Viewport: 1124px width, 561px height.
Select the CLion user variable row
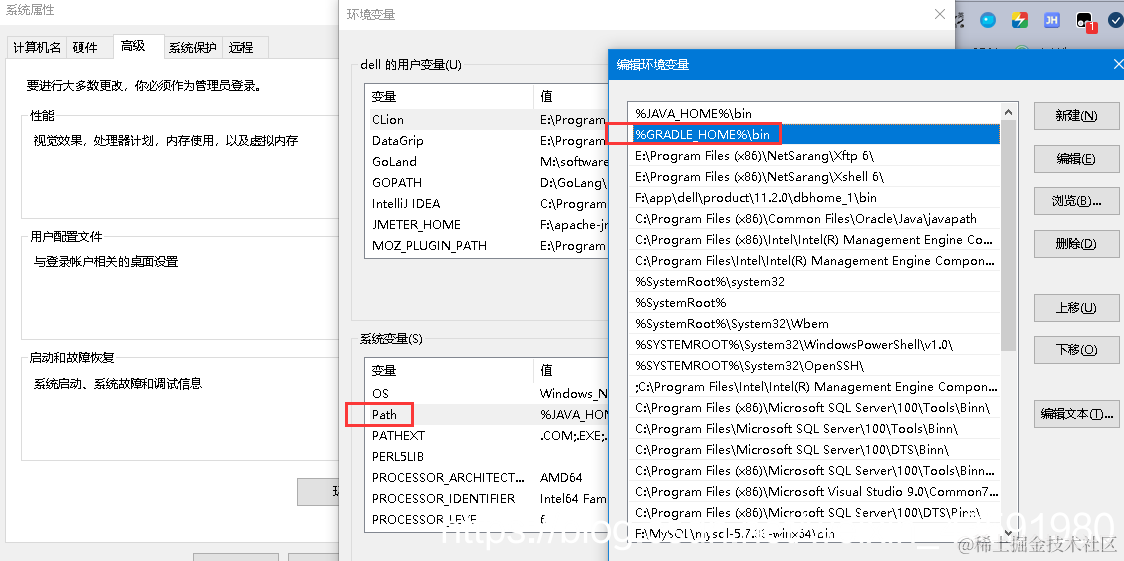tap(487, 120)
